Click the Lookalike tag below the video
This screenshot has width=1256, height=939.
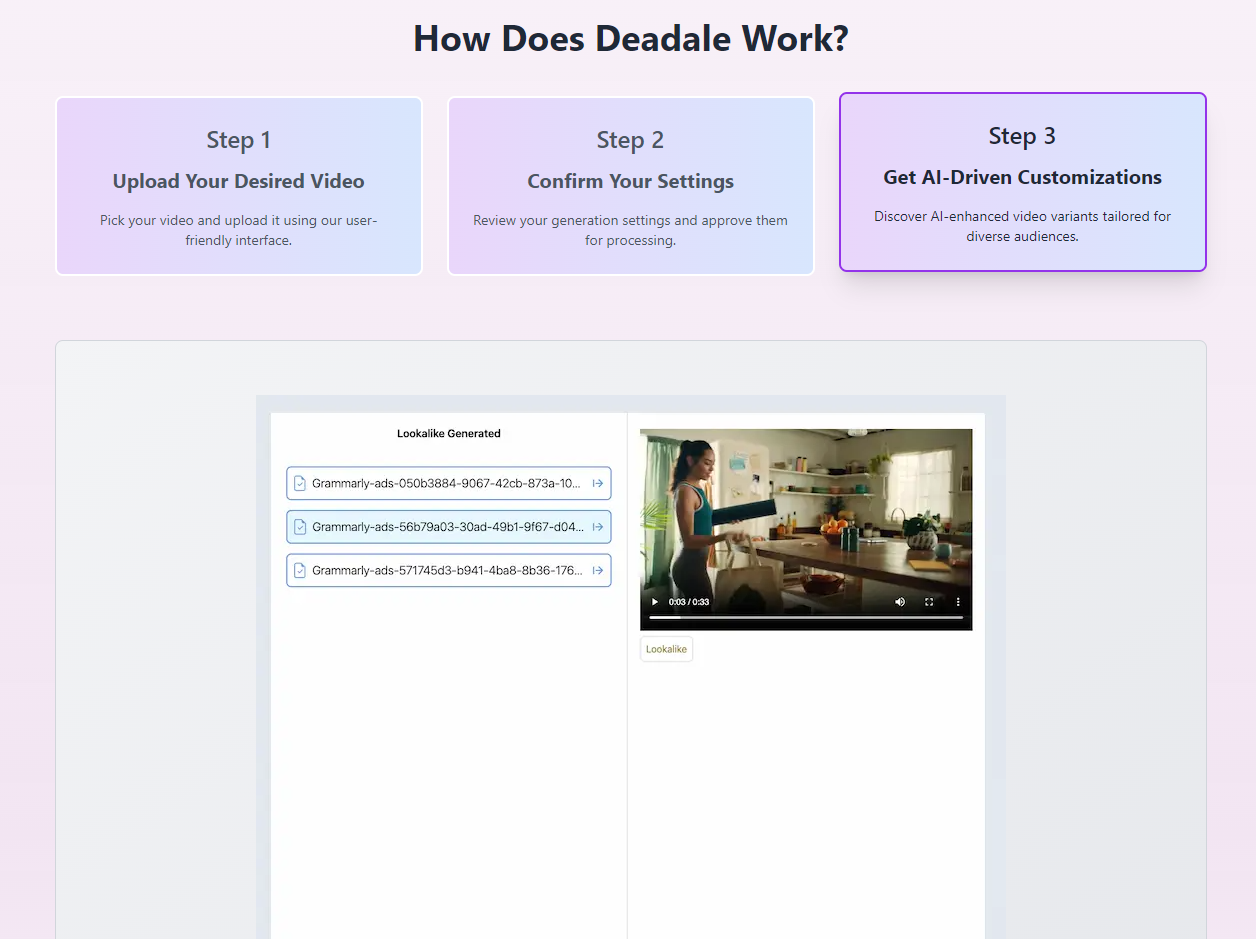pyautogui.click(x=666, y=649)
